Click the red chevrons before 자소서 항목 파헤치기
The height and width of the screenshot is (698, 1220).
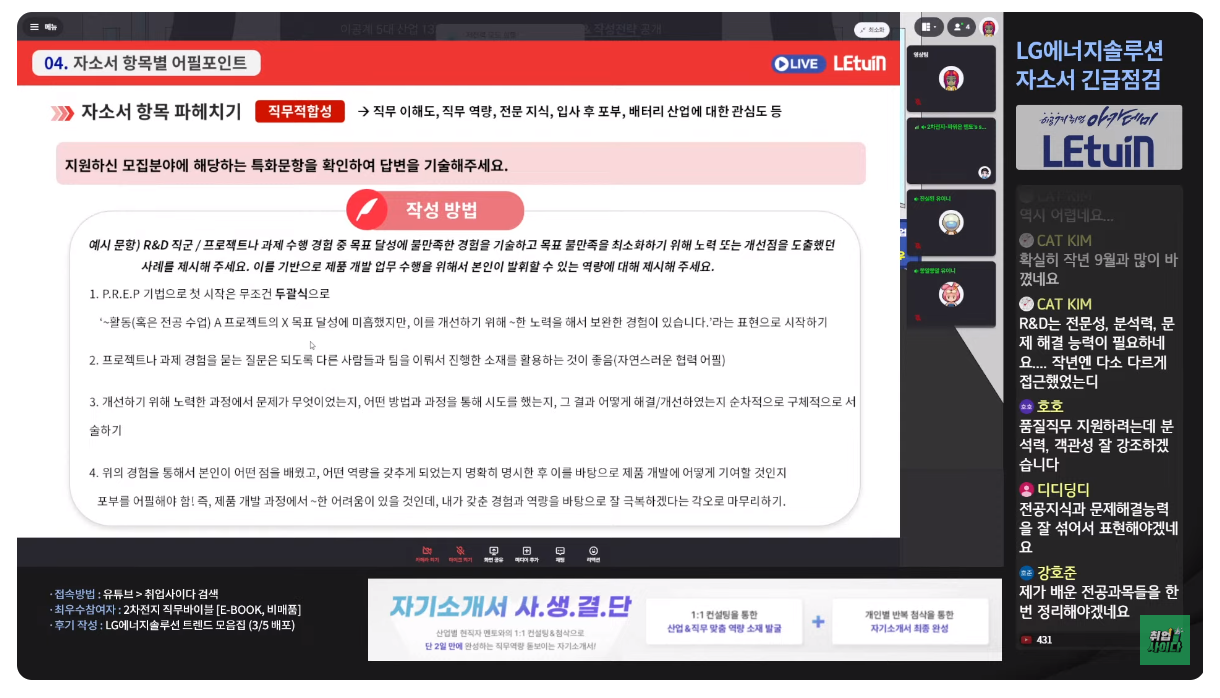63,112
